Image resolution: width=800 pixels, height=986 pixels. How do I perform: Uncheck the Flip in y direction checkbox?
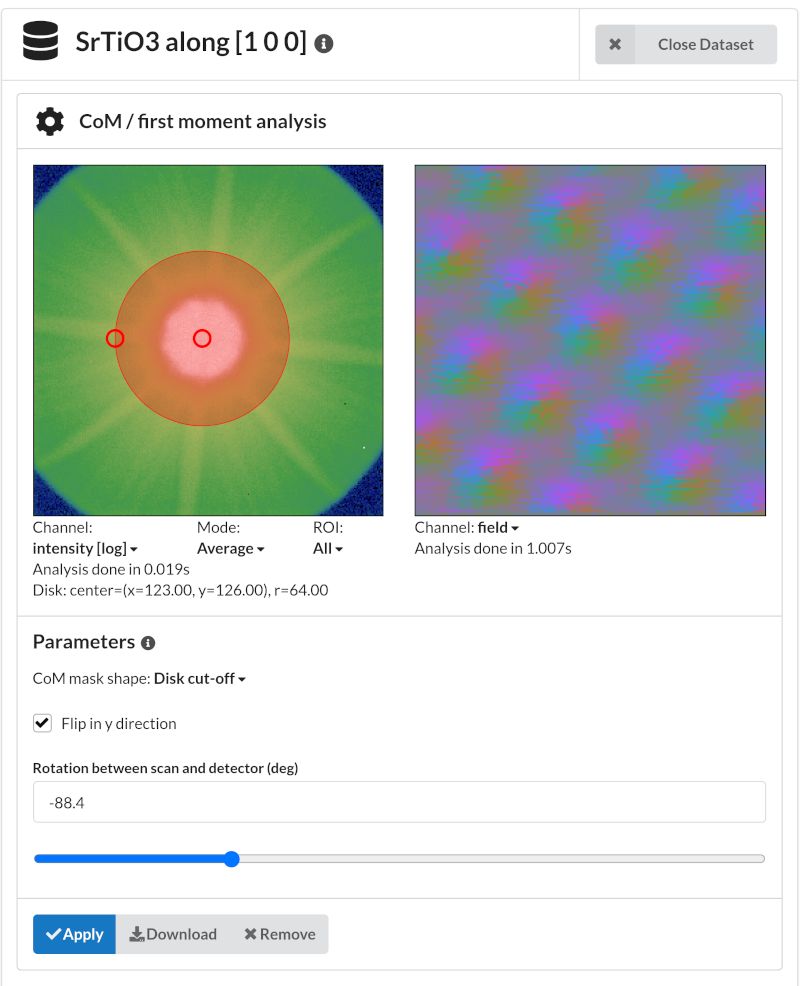pos(42,723)
